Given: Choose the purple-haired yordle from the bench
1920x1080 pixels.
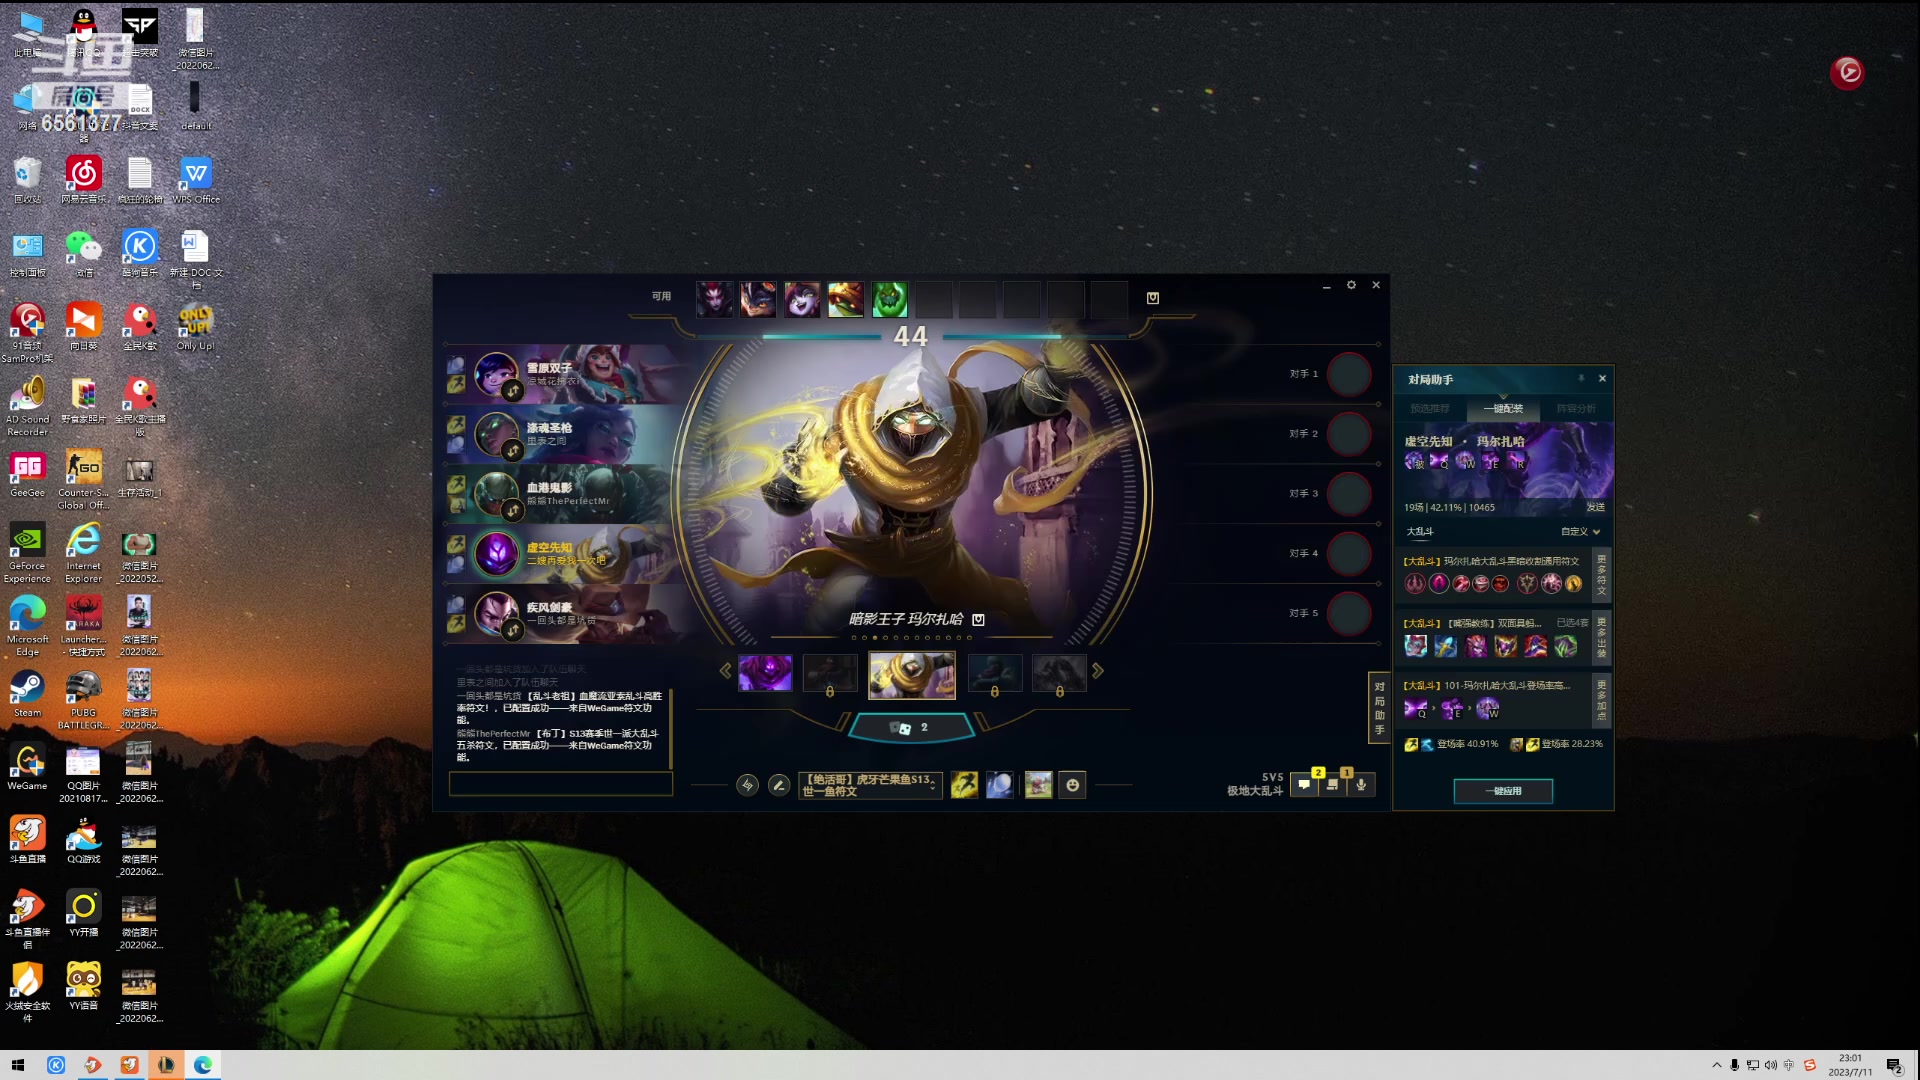Looking at the screenshot, I should point(802,298).
